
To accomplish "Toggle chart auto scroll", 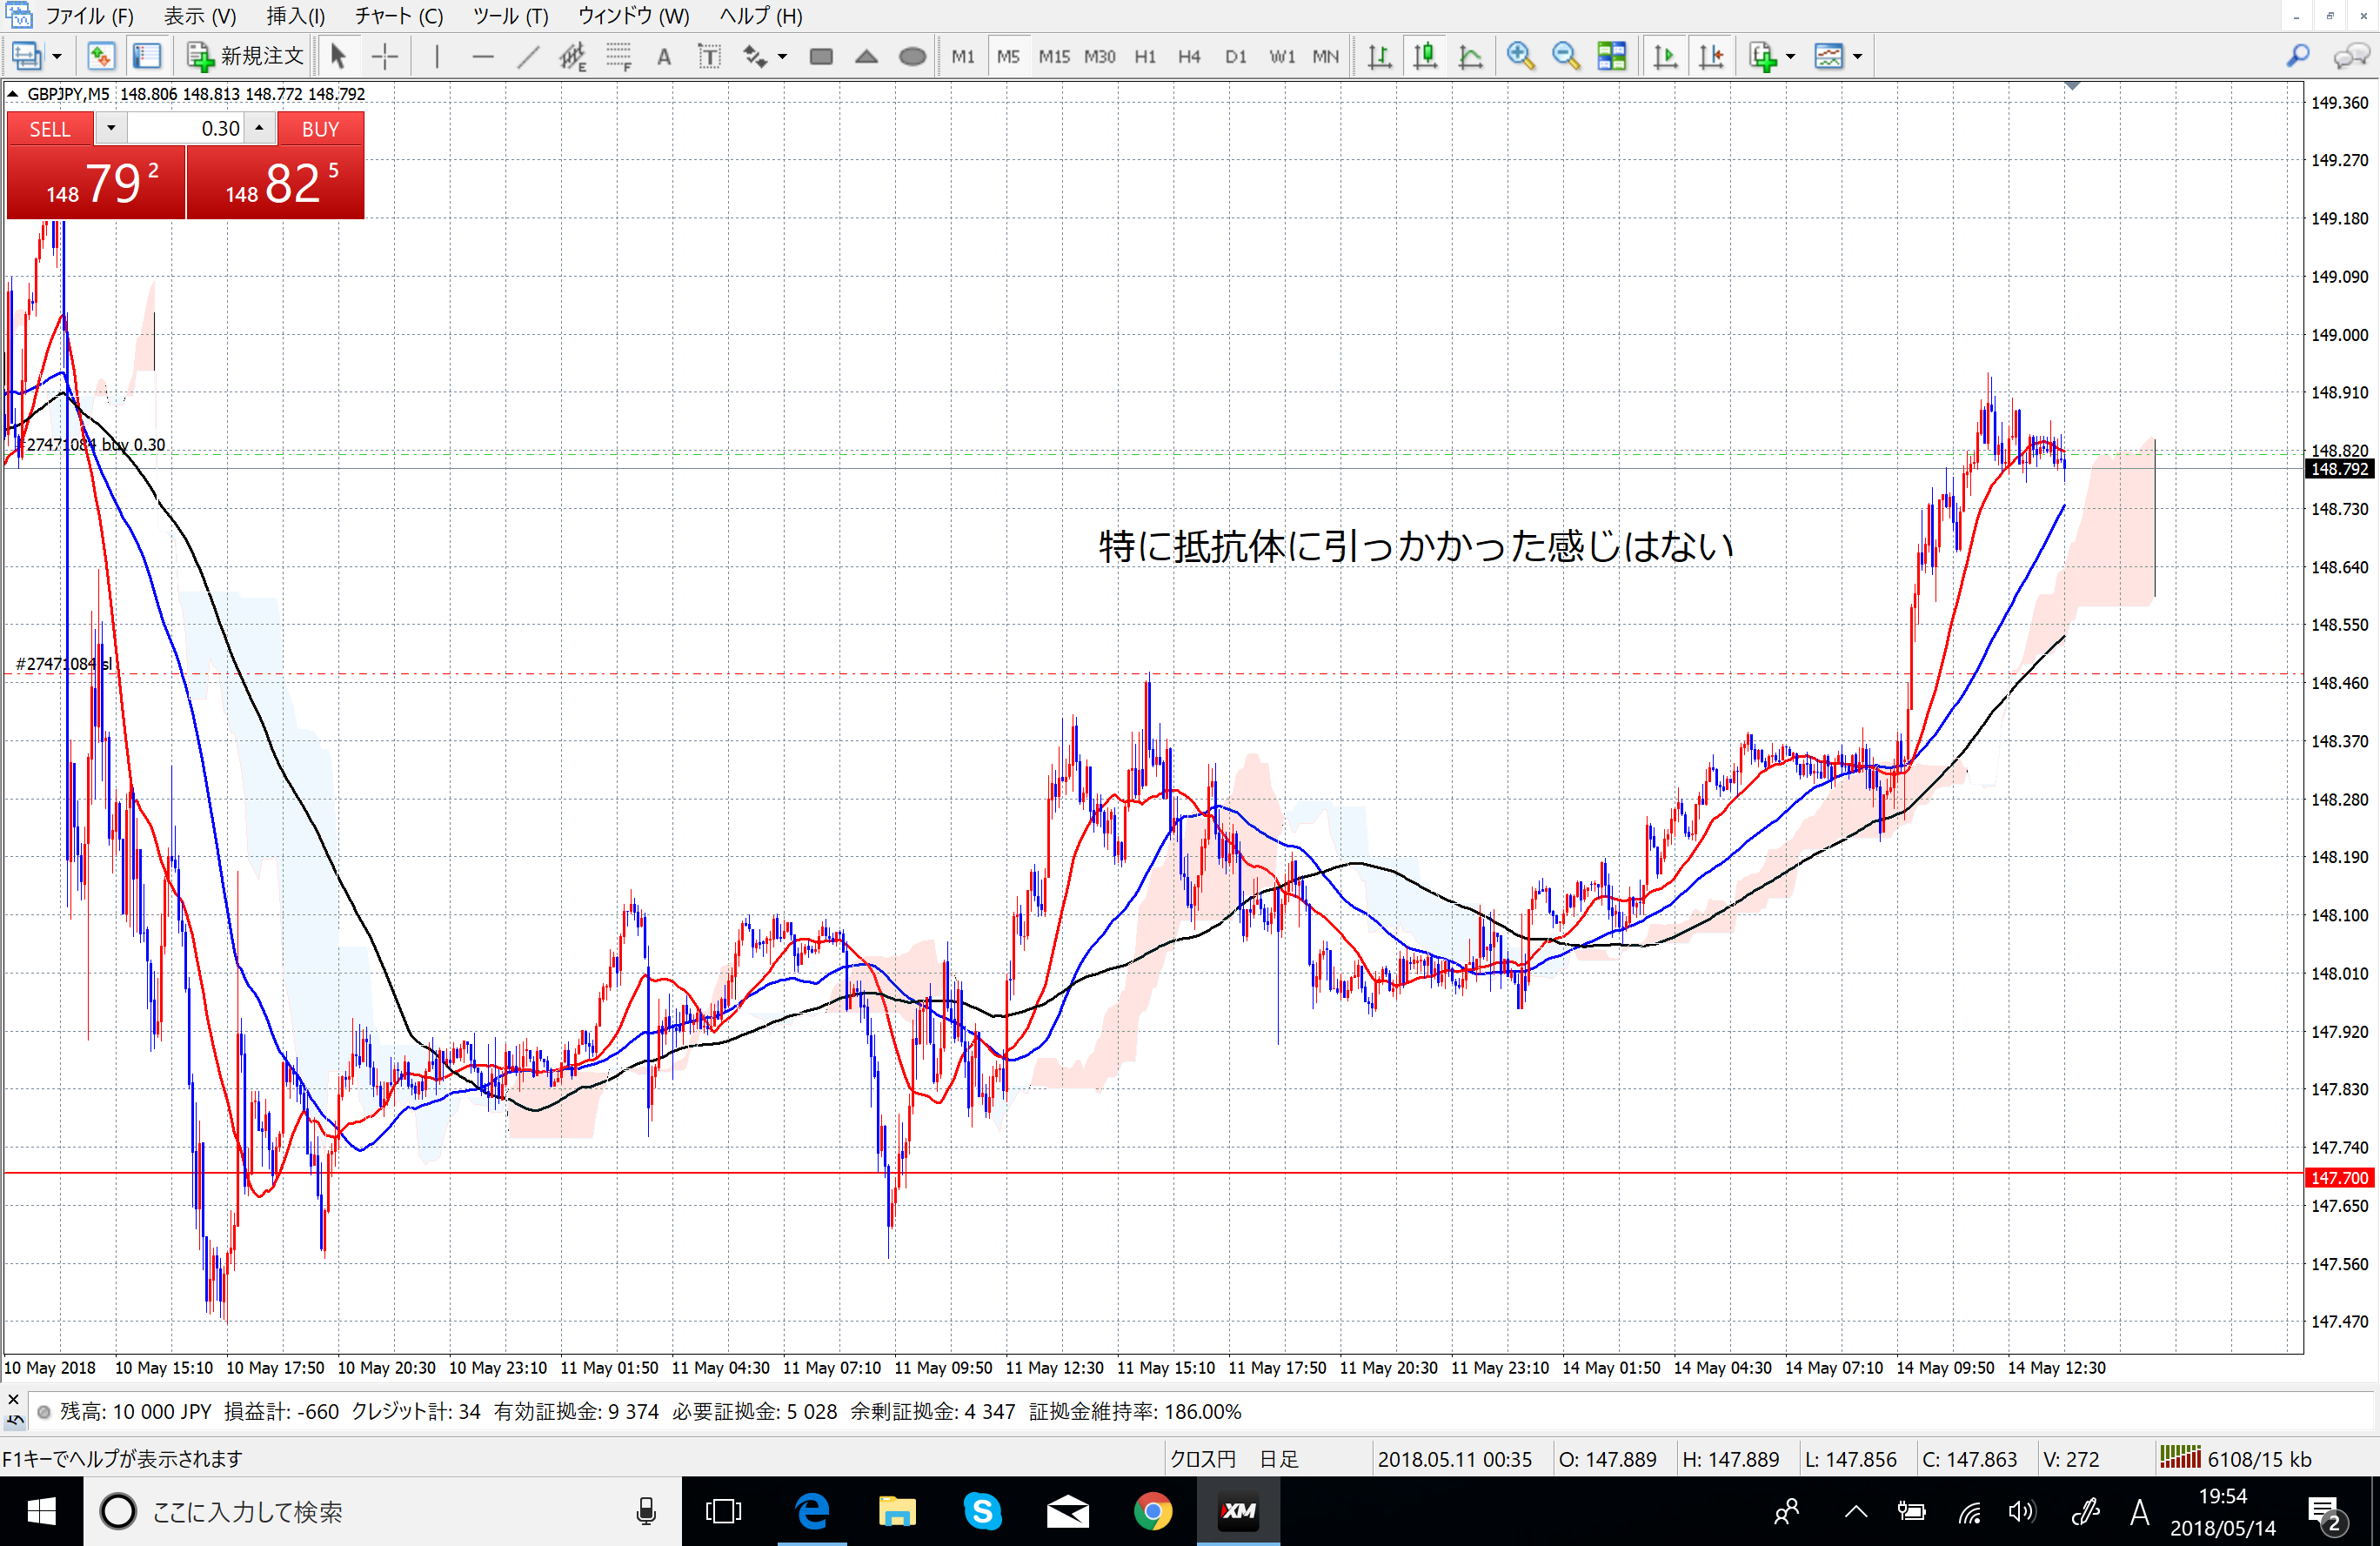I will click(x=1664, y=57).
